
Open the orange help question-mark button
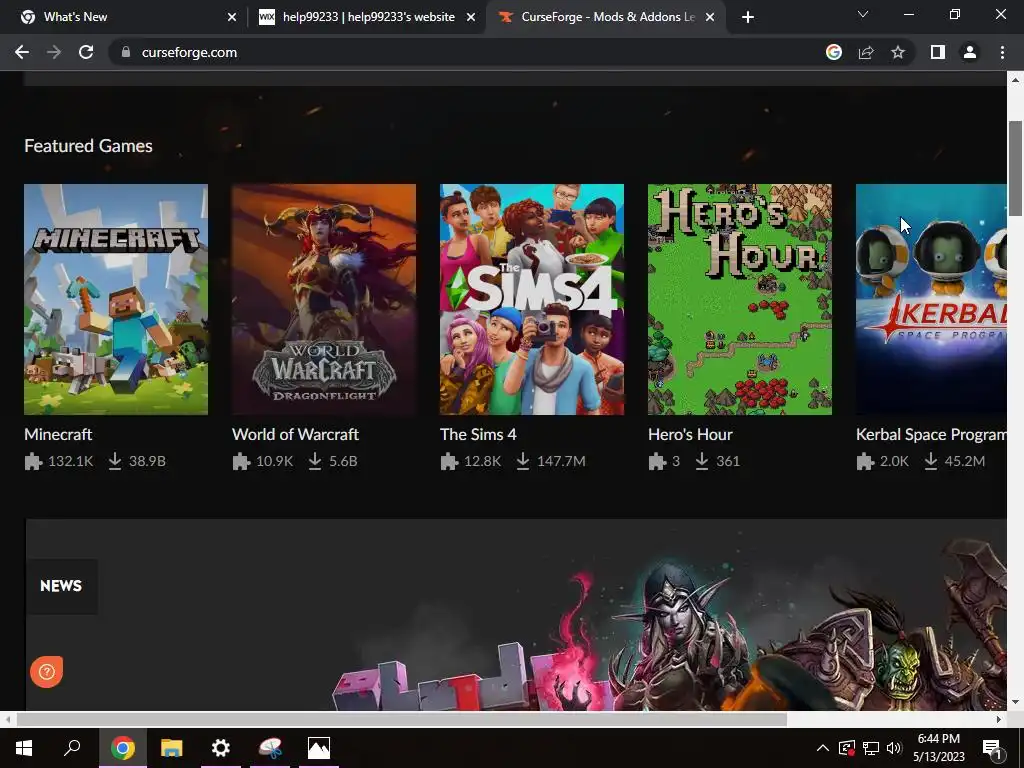pyautogui.click(x=46, y=671)
